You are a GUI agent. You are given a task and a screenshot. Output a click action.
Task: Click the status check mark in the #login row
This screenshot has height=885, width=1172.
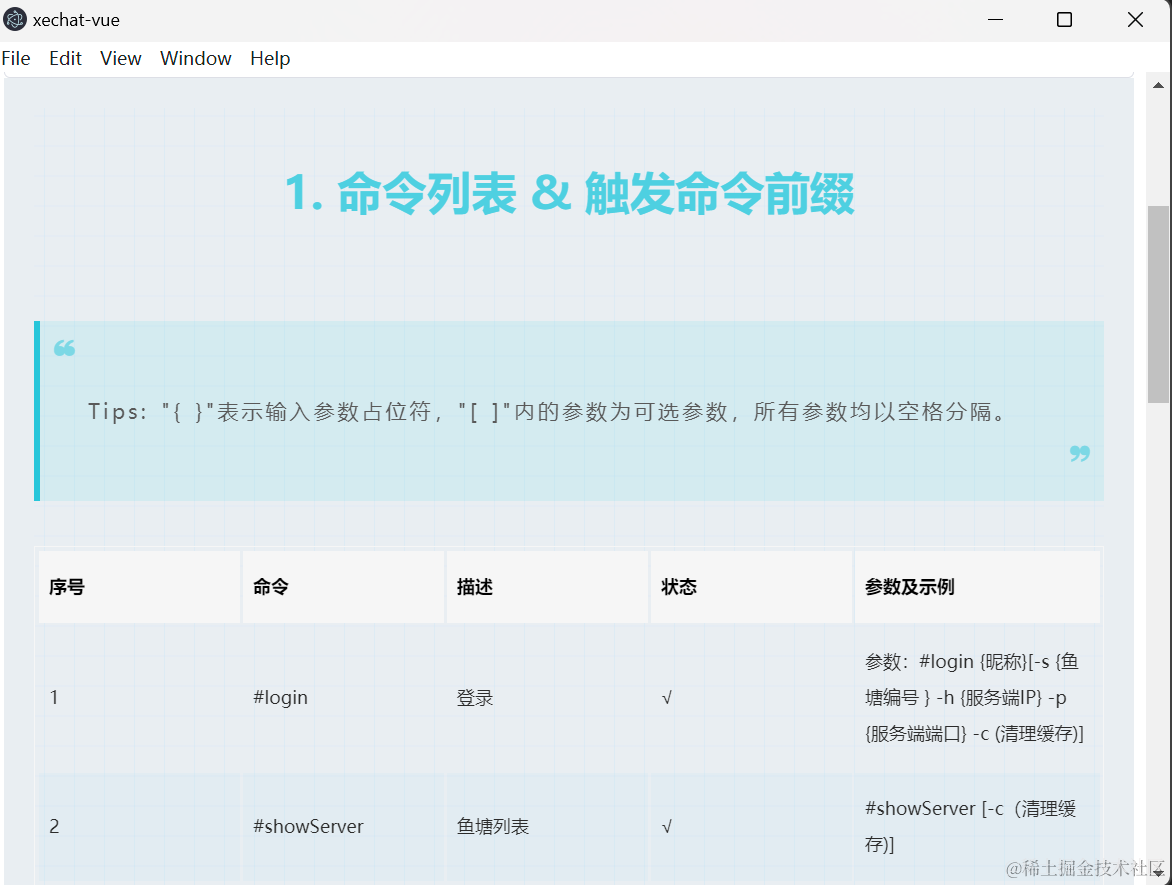pos(667,697)
